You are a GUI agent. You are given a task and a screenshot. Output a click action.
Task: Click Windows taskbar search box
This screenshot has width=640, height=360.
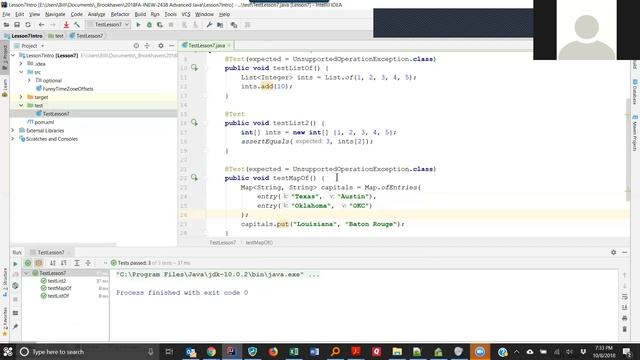(x=88, y=352)
